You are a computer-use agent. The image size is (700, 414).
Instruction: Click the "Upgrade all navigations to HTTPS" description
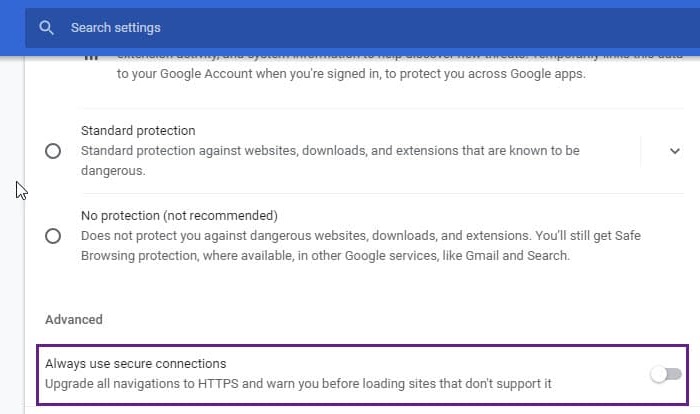click(x=298, y=384)
